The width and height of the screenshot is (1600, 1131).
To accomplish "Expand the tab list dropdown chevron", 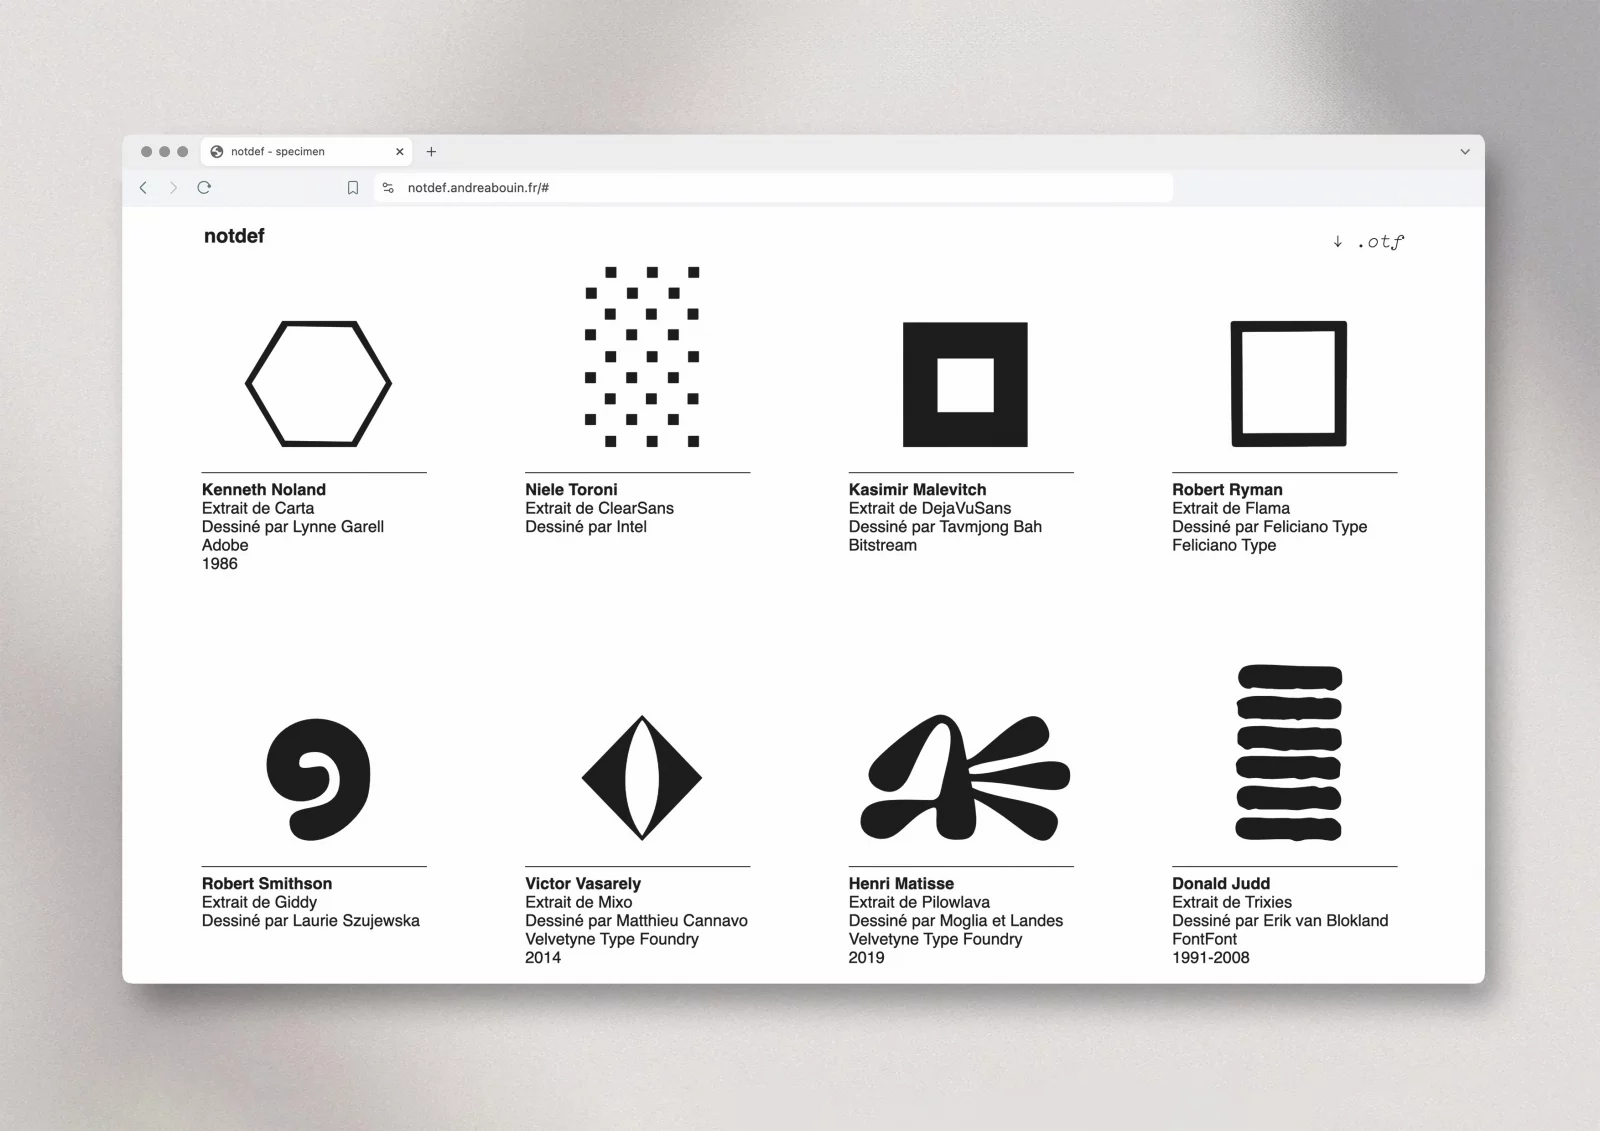I will [x=1464, y=152].
